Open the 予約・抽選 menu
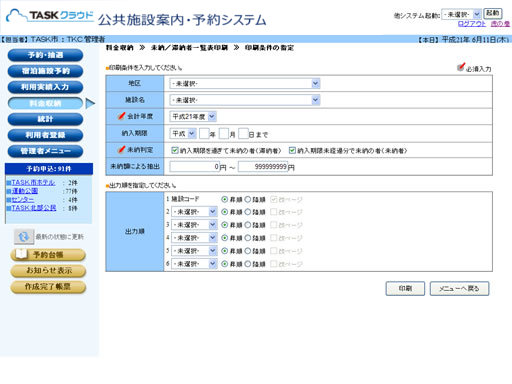The width and height of the screenshot is (512, 384). [x=45, y=55]
